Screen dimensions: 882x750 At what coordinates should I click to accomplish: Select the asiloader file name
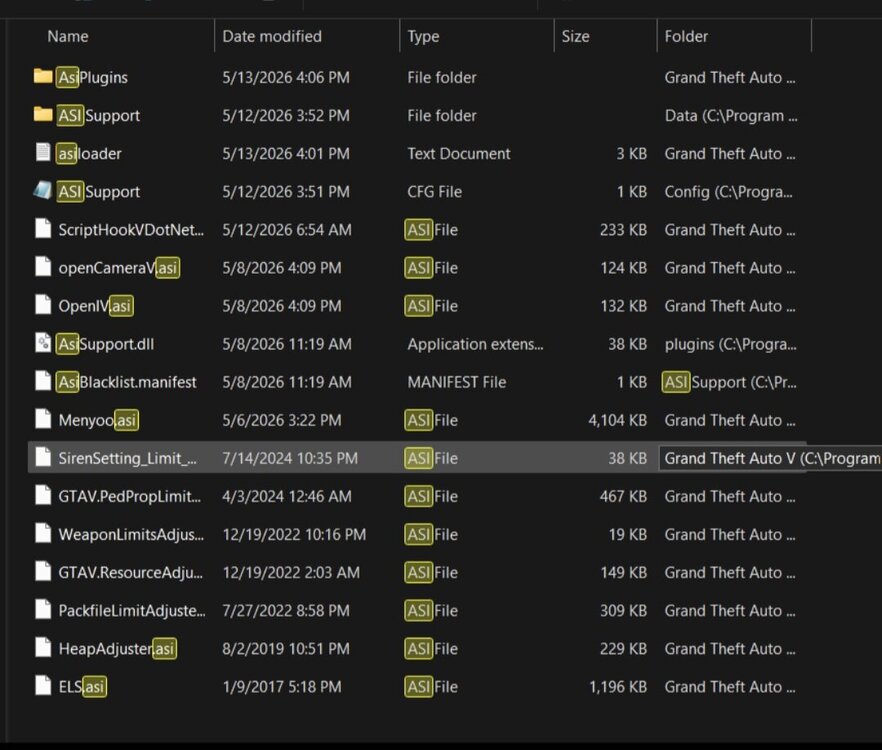[x=89, y=154]
